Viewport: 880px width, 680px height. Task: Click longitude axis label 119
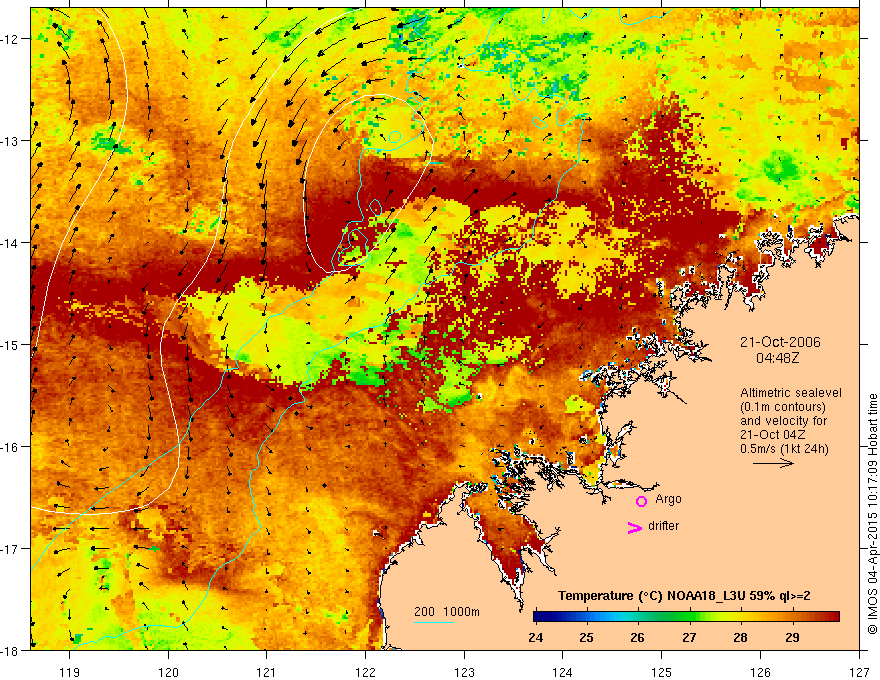70,673
